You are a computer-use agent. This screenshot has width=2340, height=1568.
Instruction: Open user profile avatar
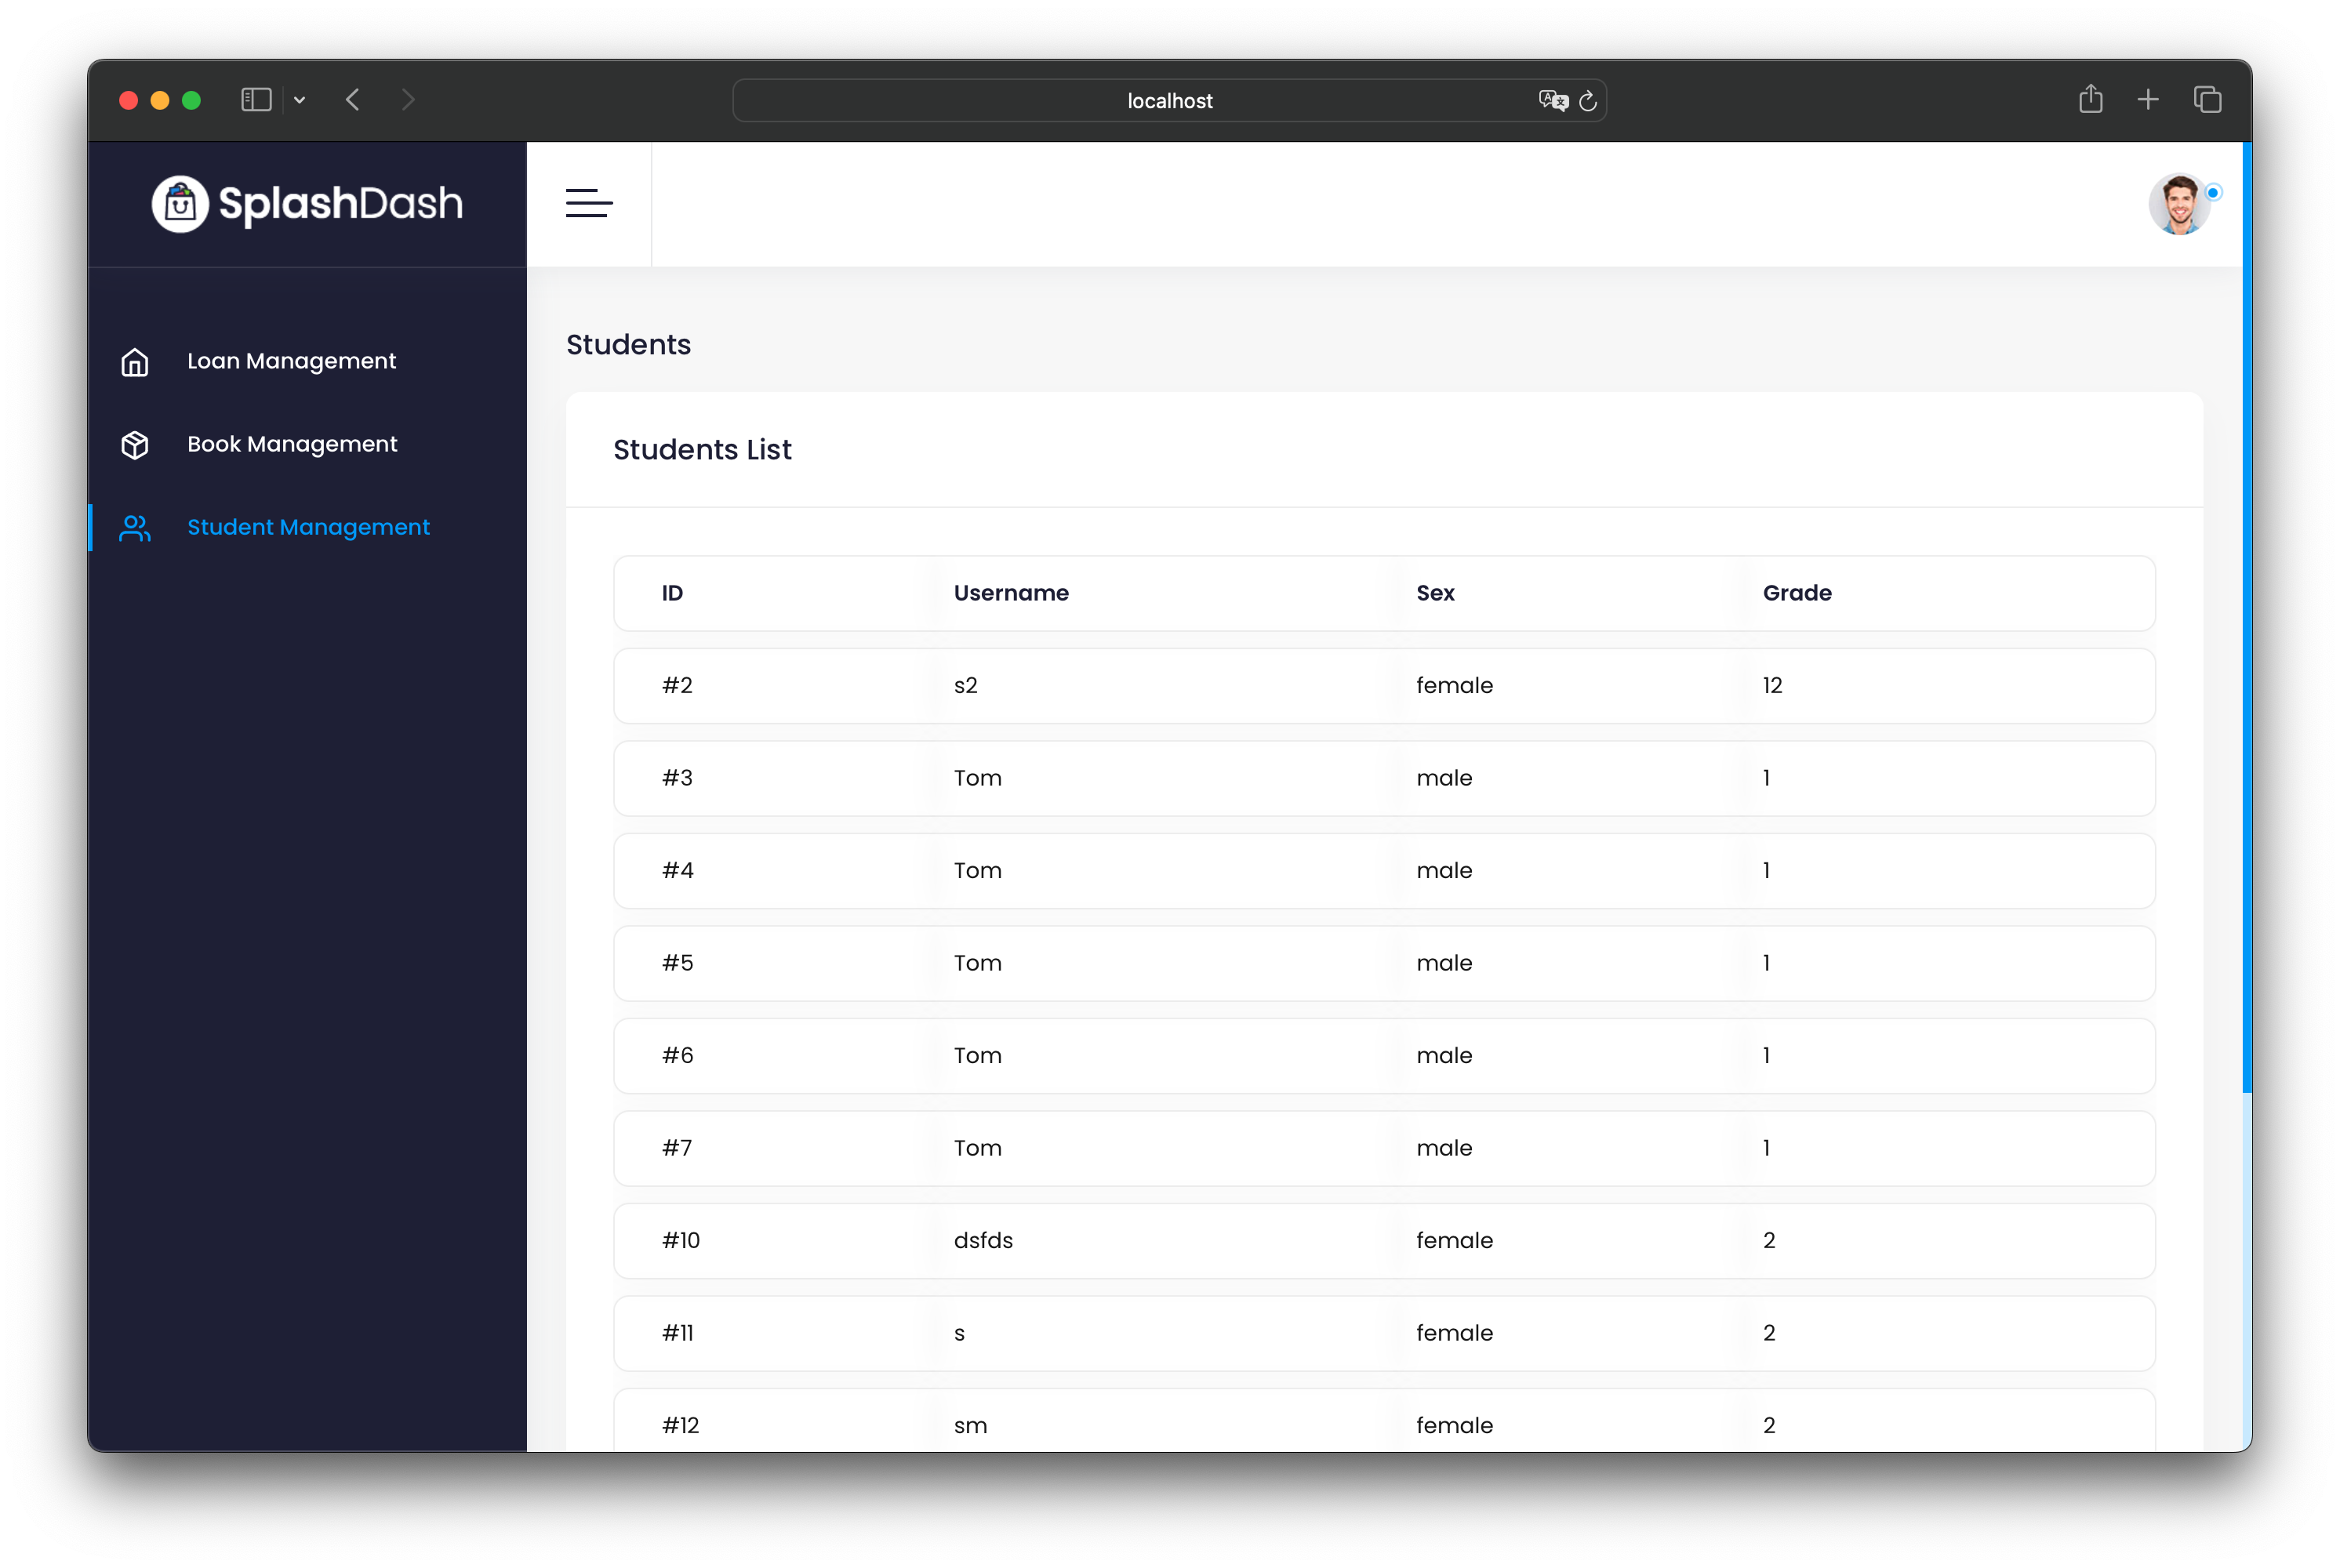[x=2179, y=204]
